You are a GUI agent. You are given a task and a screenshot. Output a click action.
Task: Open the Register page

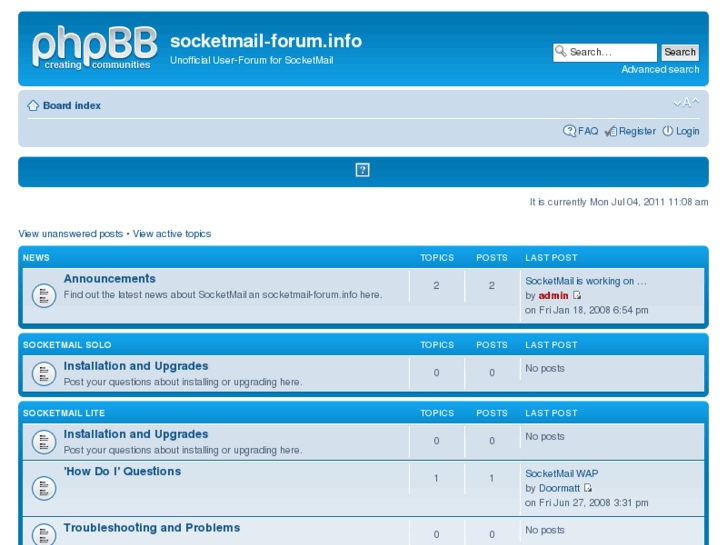point(637,131)
